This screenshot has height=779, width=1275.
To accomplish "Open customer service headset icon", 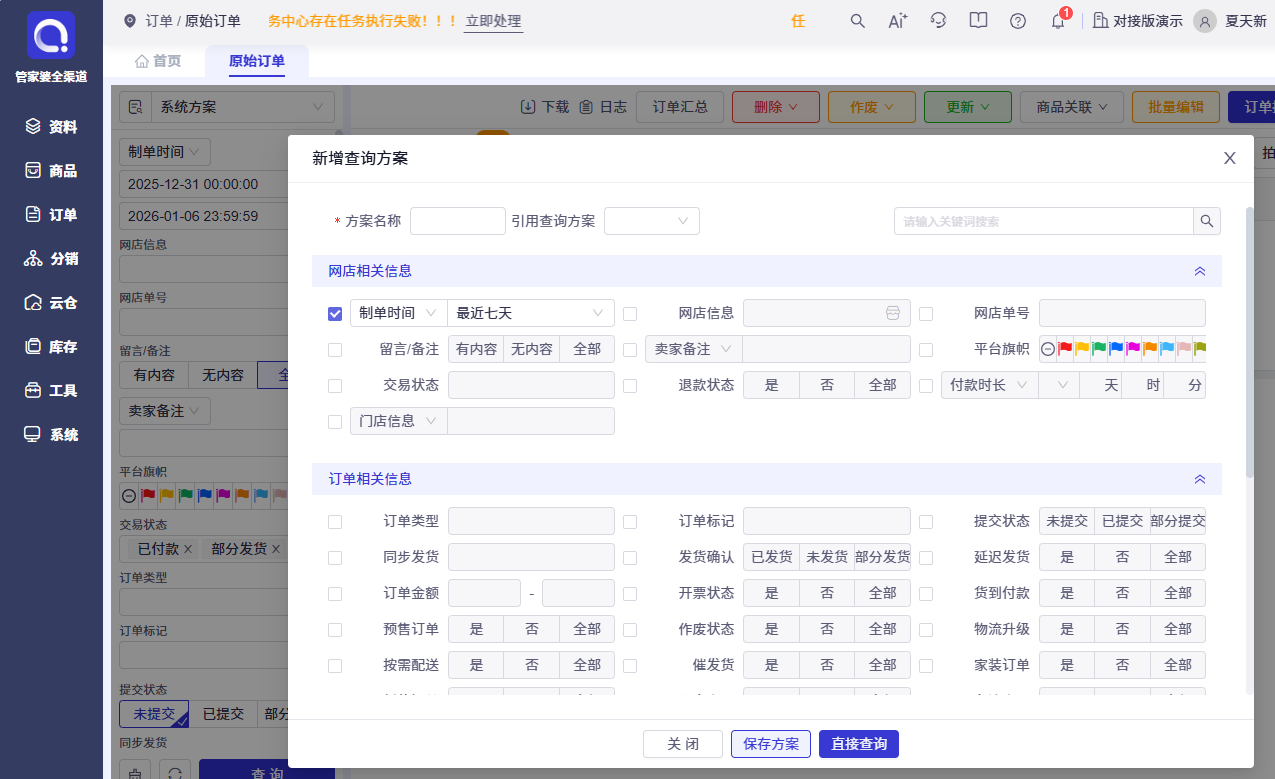I will click(938, 21).
